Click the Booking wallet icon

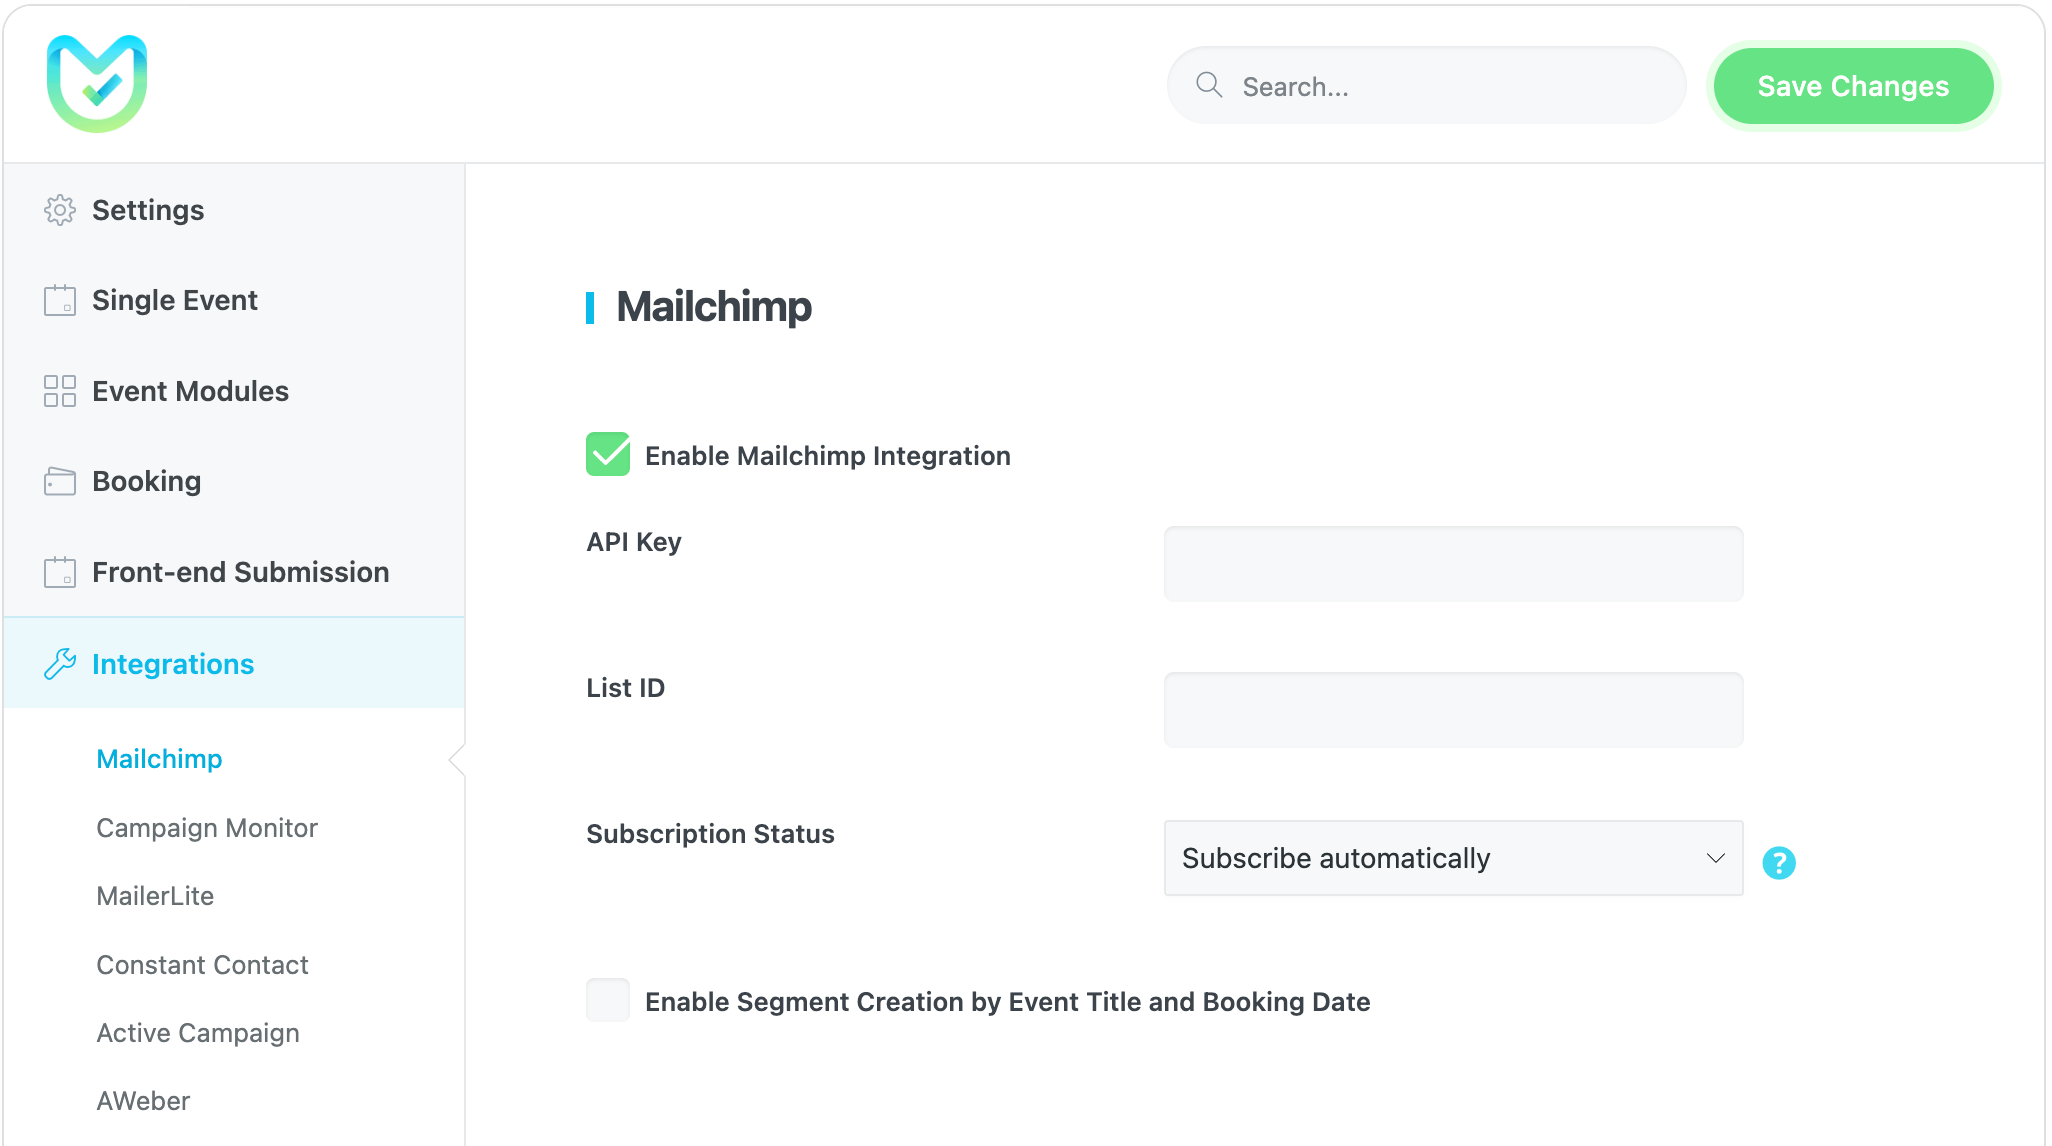click(60, 481)
